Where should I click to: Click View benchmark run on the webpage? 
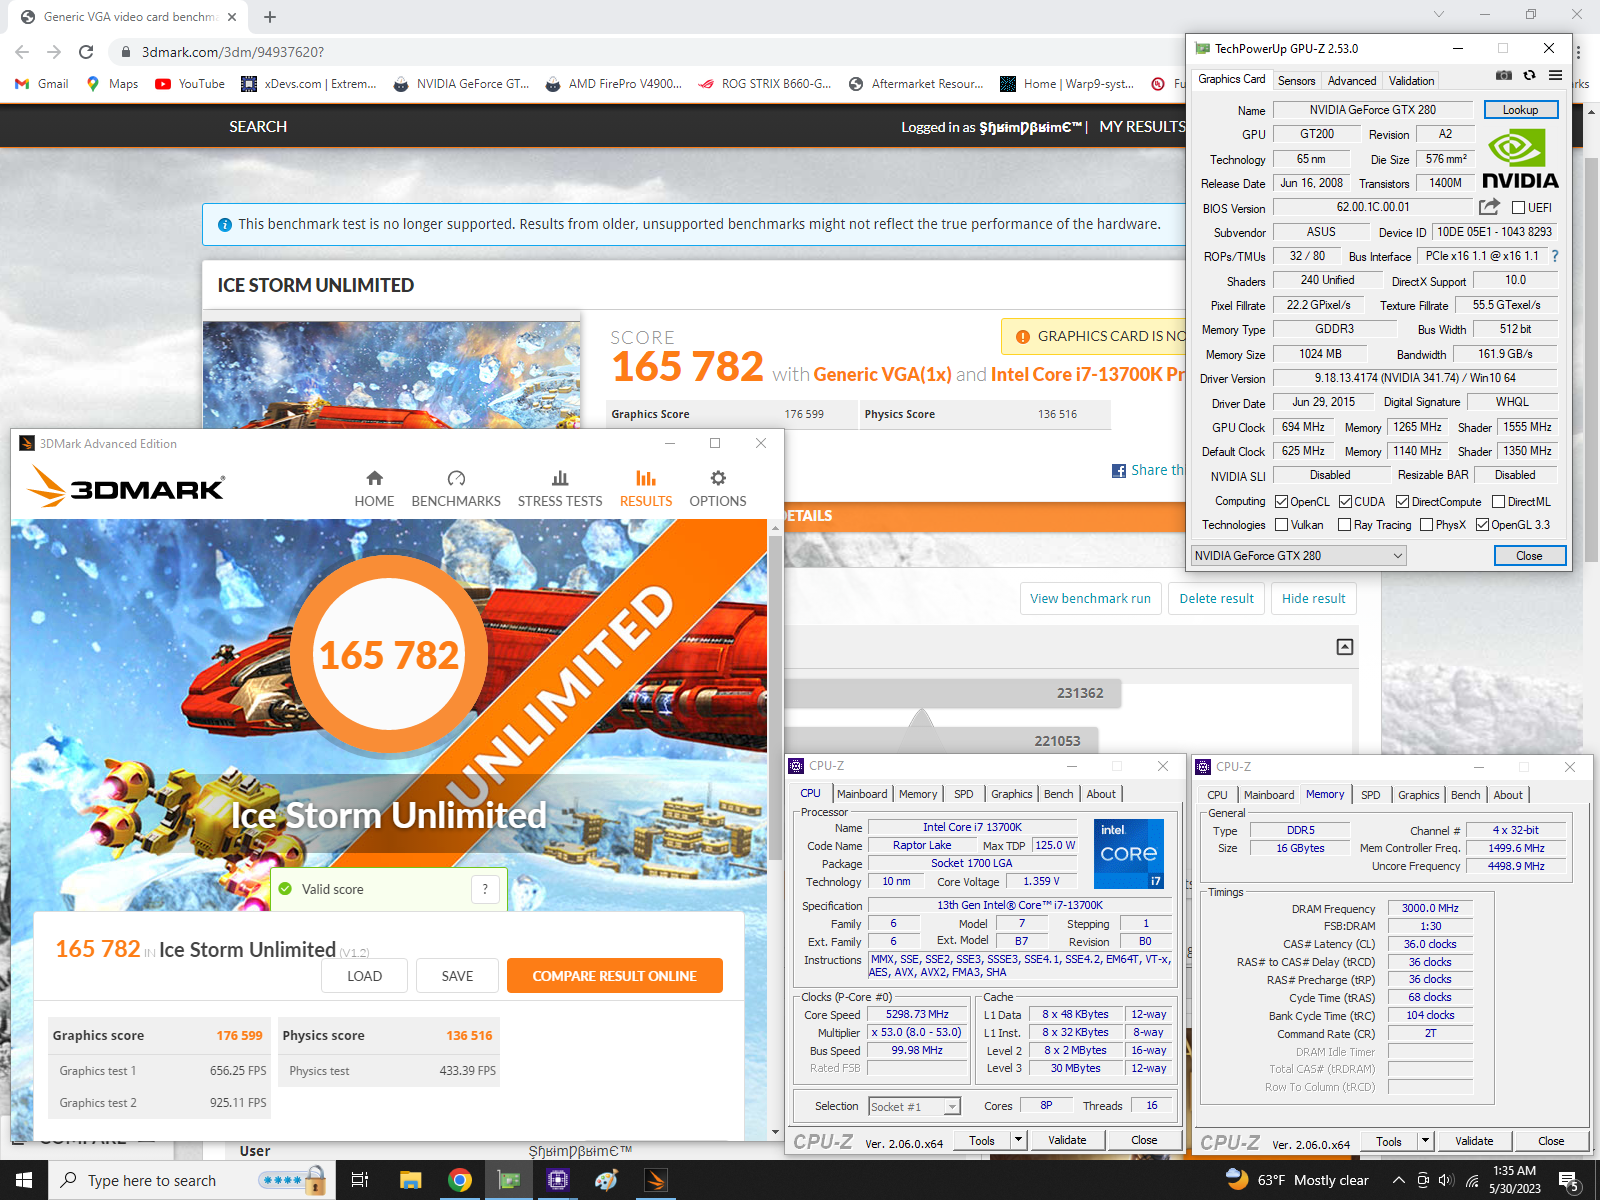tap(1090, 599)
